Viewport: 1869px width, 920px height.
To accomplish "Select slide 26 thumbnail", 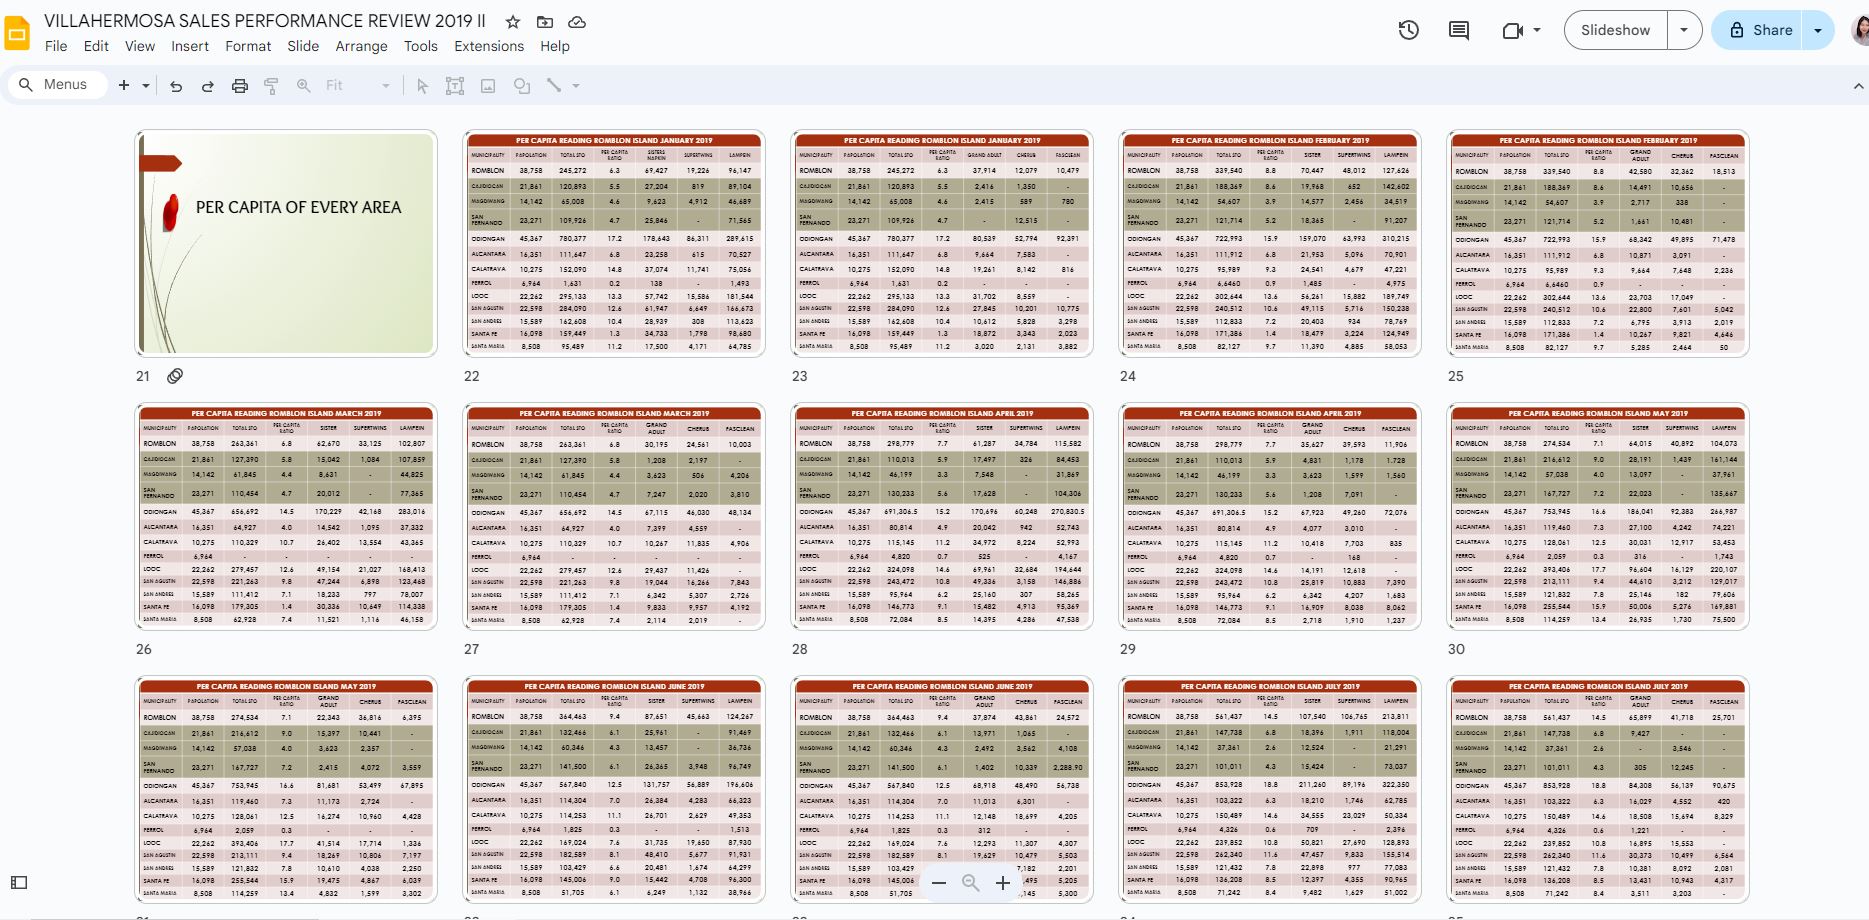I will pos(286,516).
